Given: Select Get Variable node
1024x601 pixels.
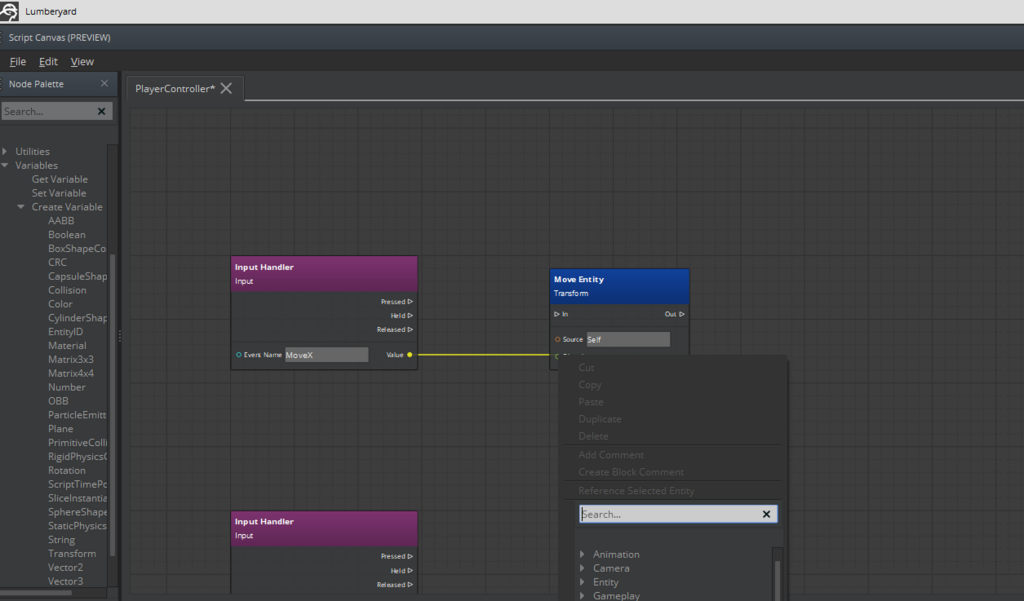Looking at the screenshot, I should coord(59,179).
